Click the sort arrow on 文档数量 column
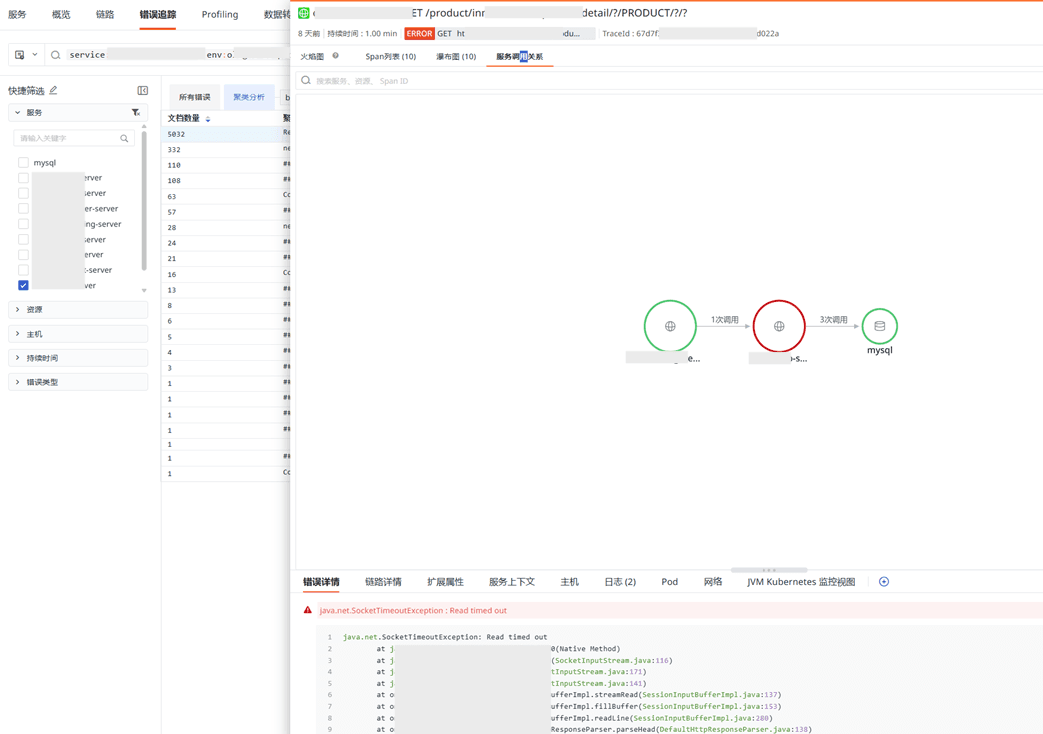Screen dimensions: 1043x734 pos(208,119)
